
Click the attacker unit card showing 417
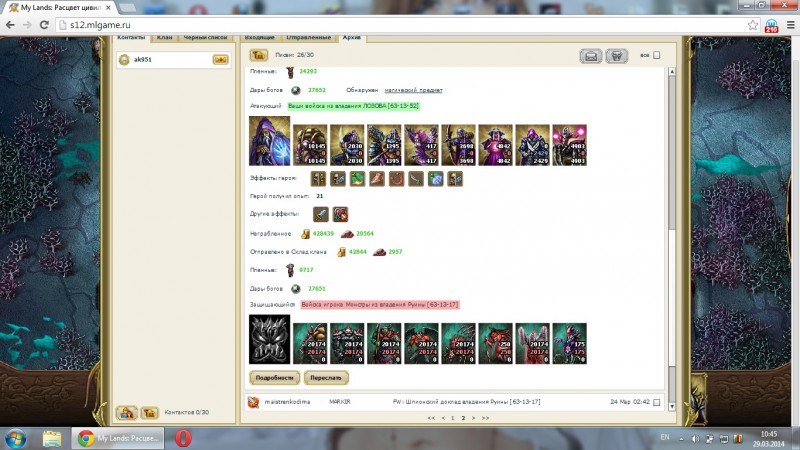(x=421, y=145)
